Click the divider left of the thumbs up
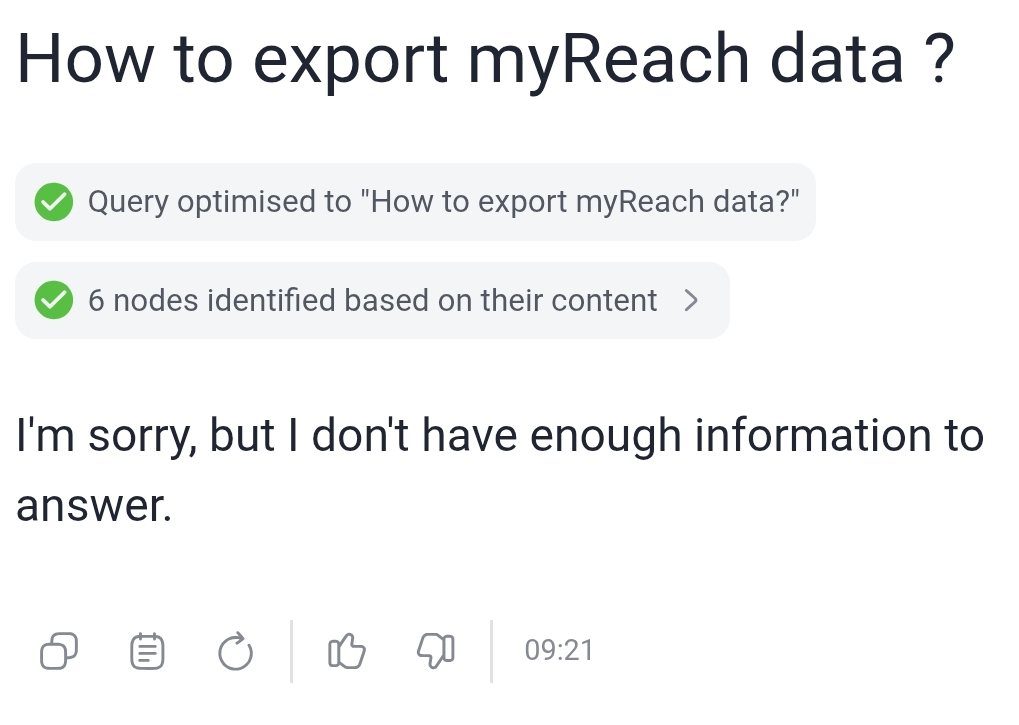This screenshot has height=725, width=1019. coord(291,651)
